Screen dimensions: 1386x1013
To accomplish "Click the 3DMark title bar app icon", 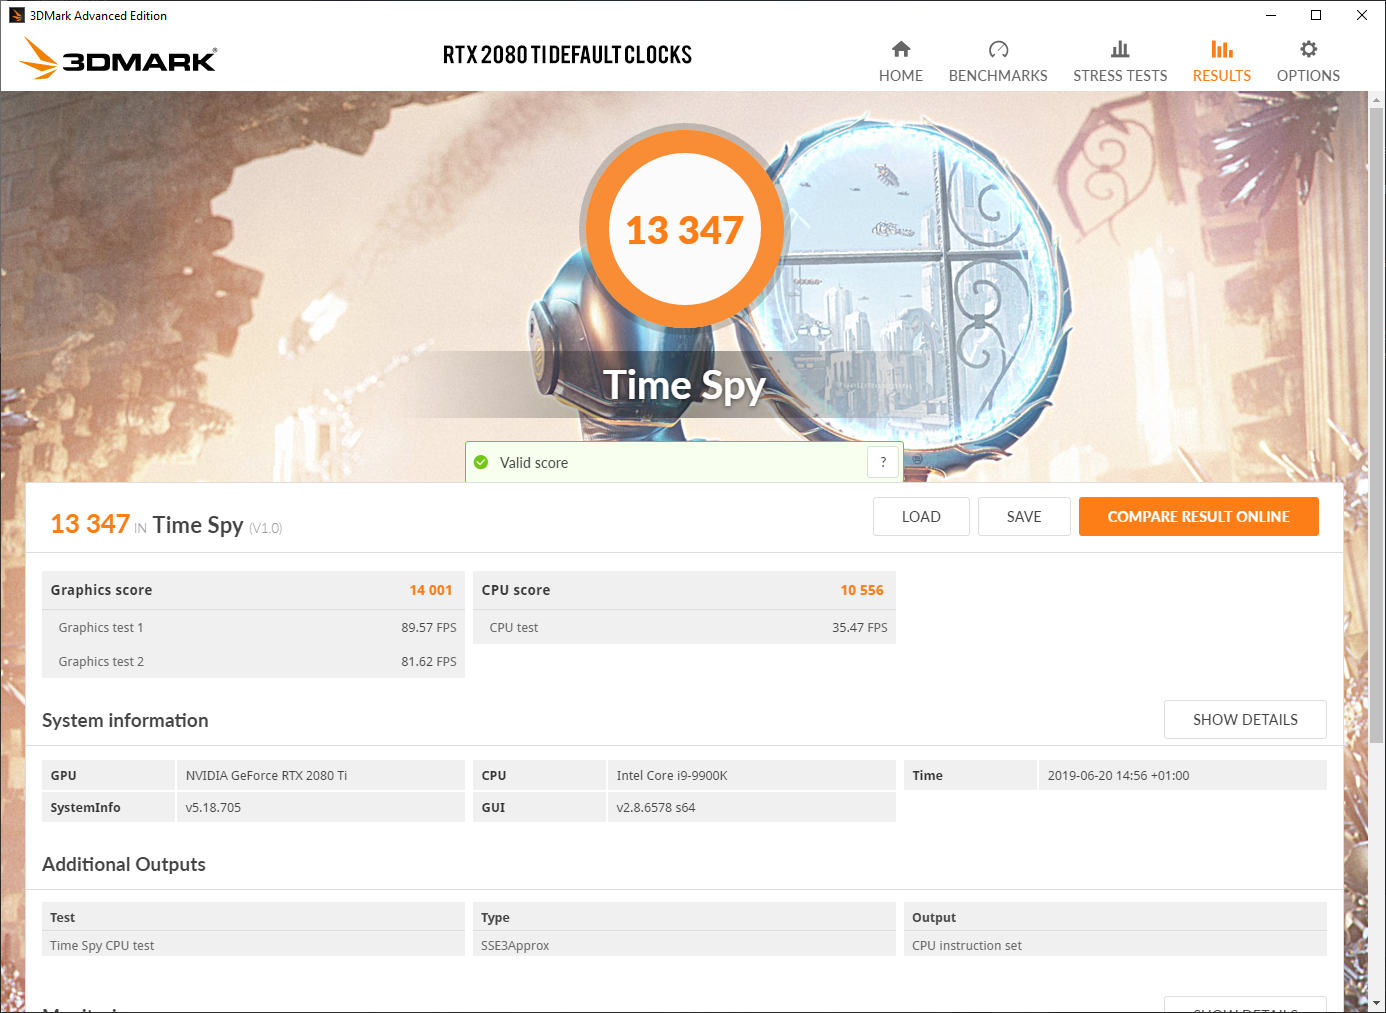I will click(16, 15).
